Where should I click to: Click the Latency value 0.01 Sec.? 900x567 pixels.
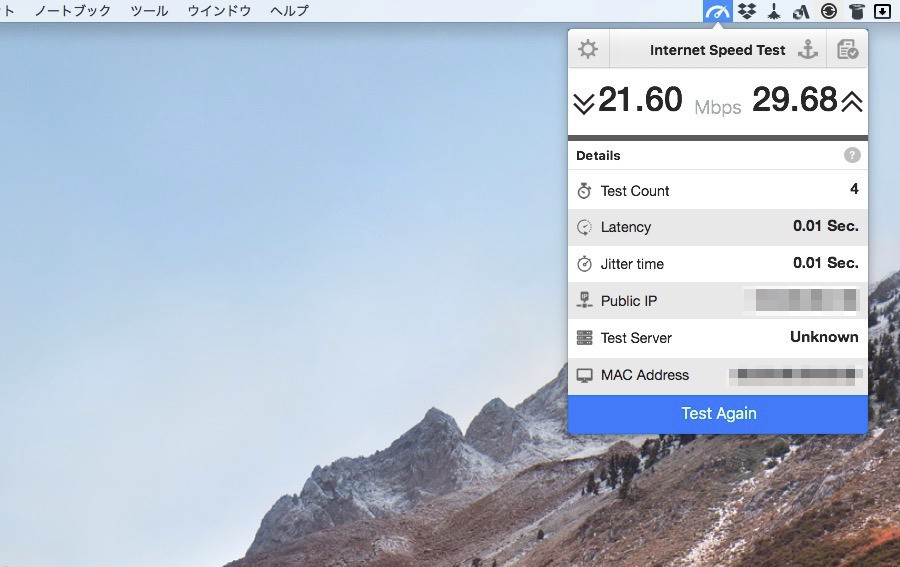[x=826, y=226]
